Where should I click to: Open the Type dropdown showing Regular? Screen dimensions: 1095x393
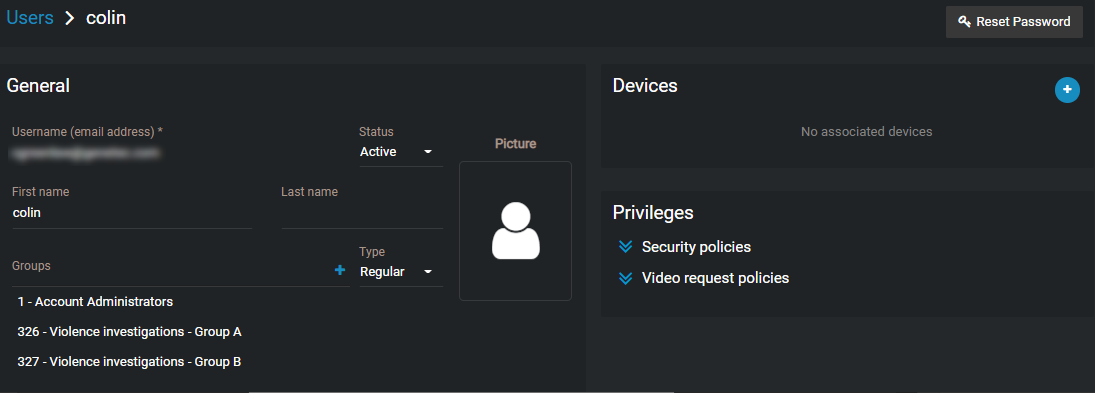point(401,272)
